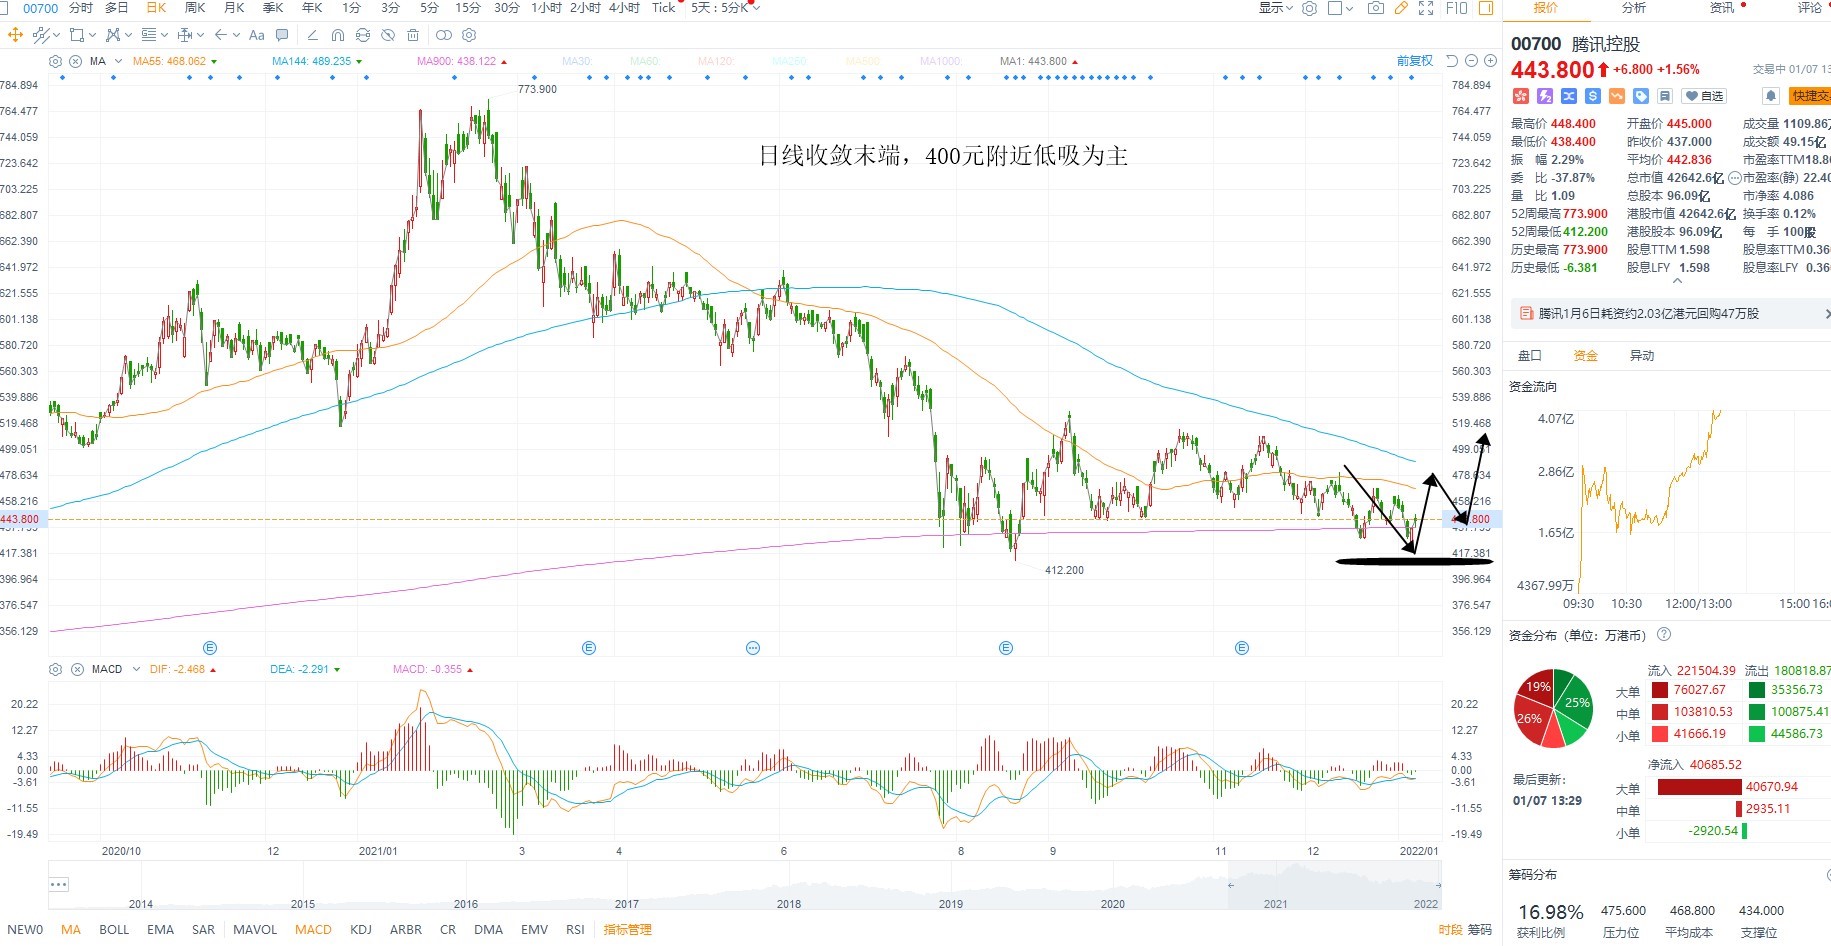Open the F10 company info

point(1456,8)
